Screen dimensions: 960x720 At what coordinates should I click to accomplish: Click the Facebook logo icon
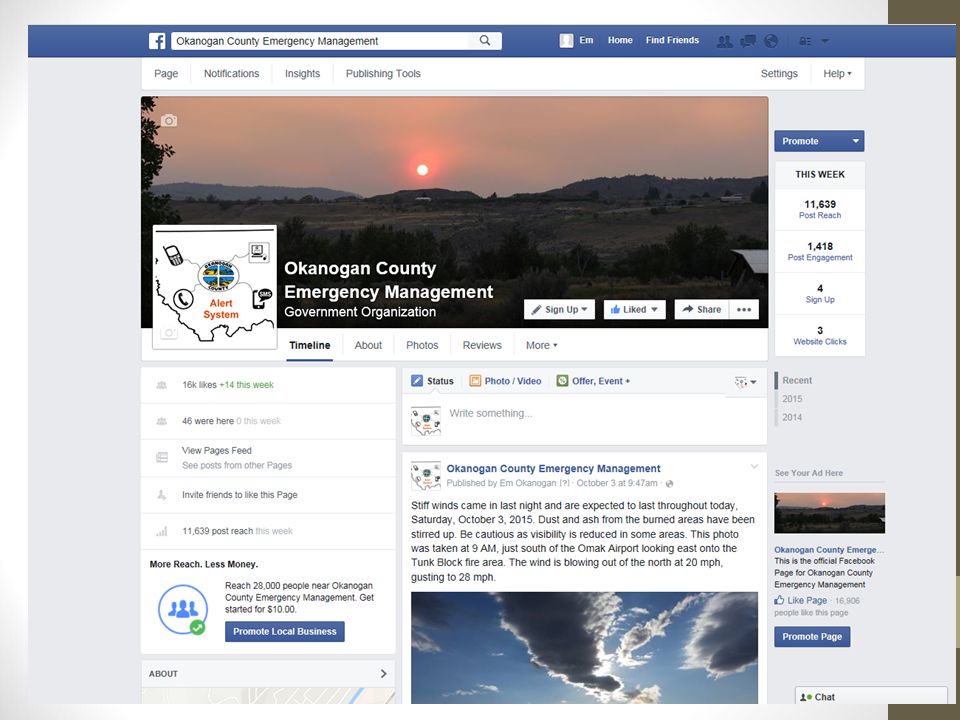tap(157, 41)
